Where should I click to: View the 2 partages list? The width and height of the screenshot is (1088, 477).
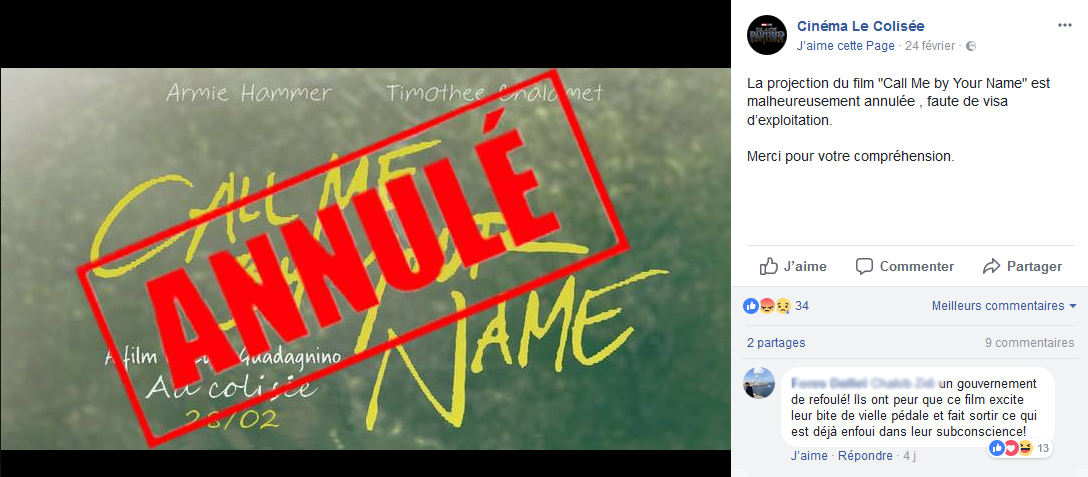pos(776,343)
